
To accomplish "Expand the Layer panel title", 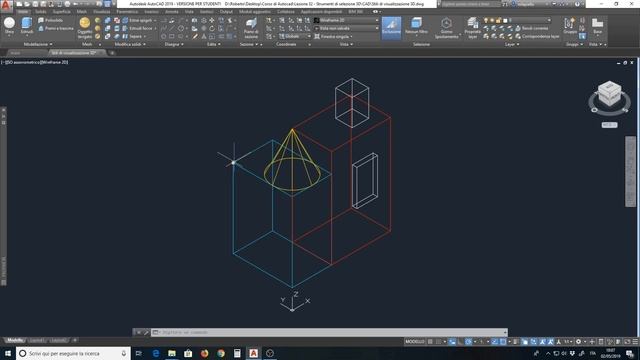I will coord(512,44).
